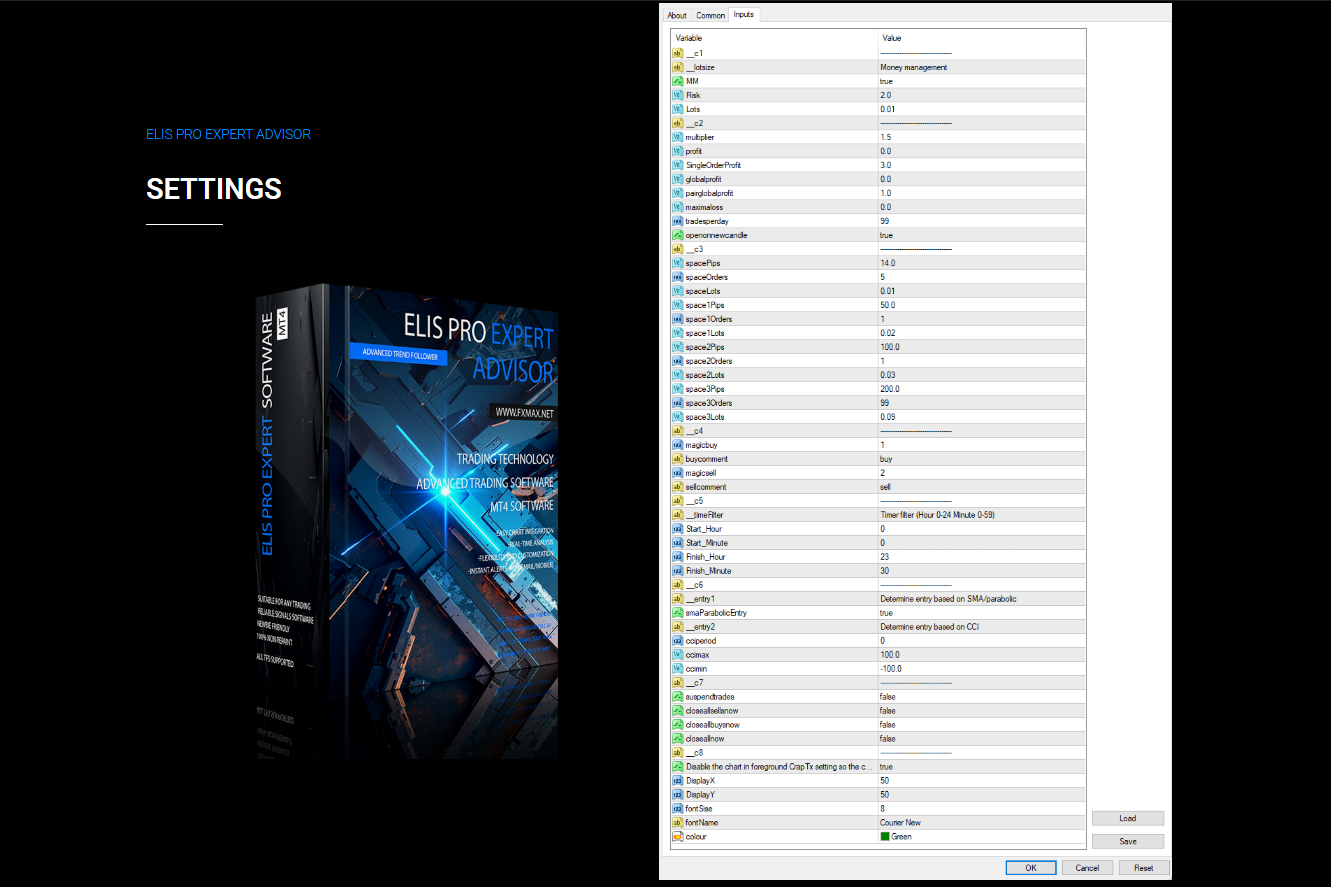Toggle the closeallnow false value
The width and height of the screenshot is (1331, 887).
pos(888,739)
